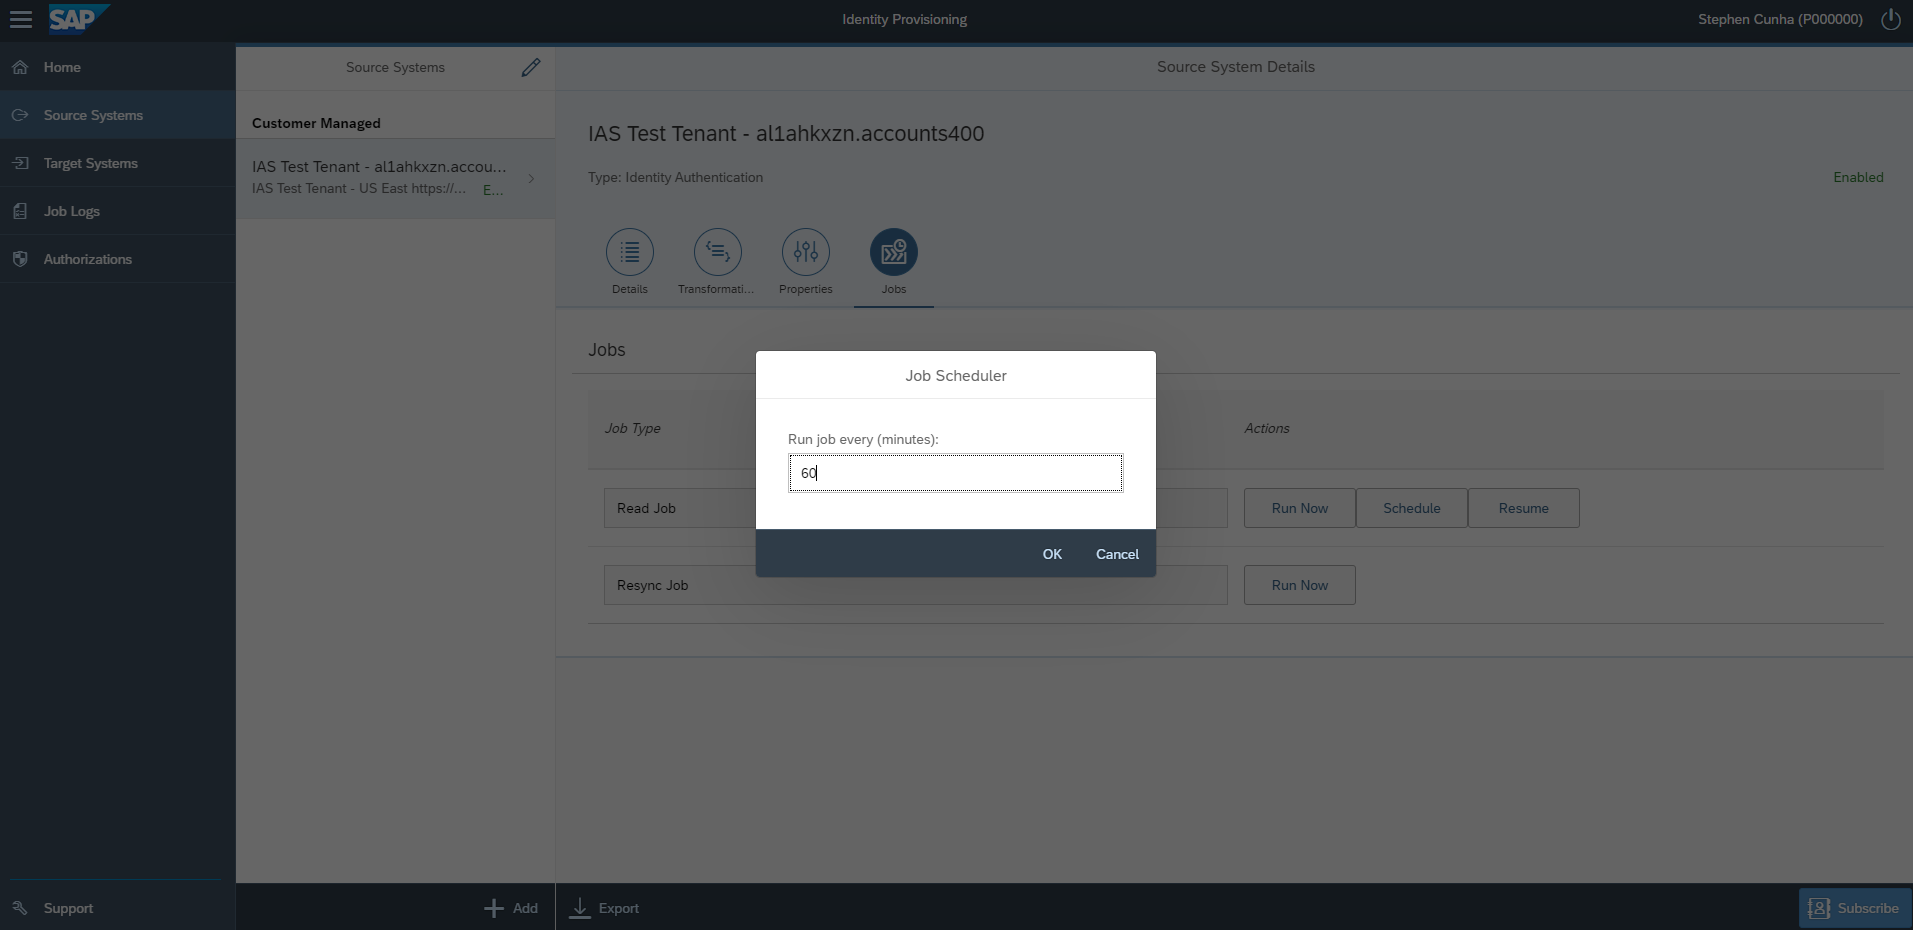Click the Type: Identity Authentication text
This screenshot has height=930, width=1913.
(675, 177)
